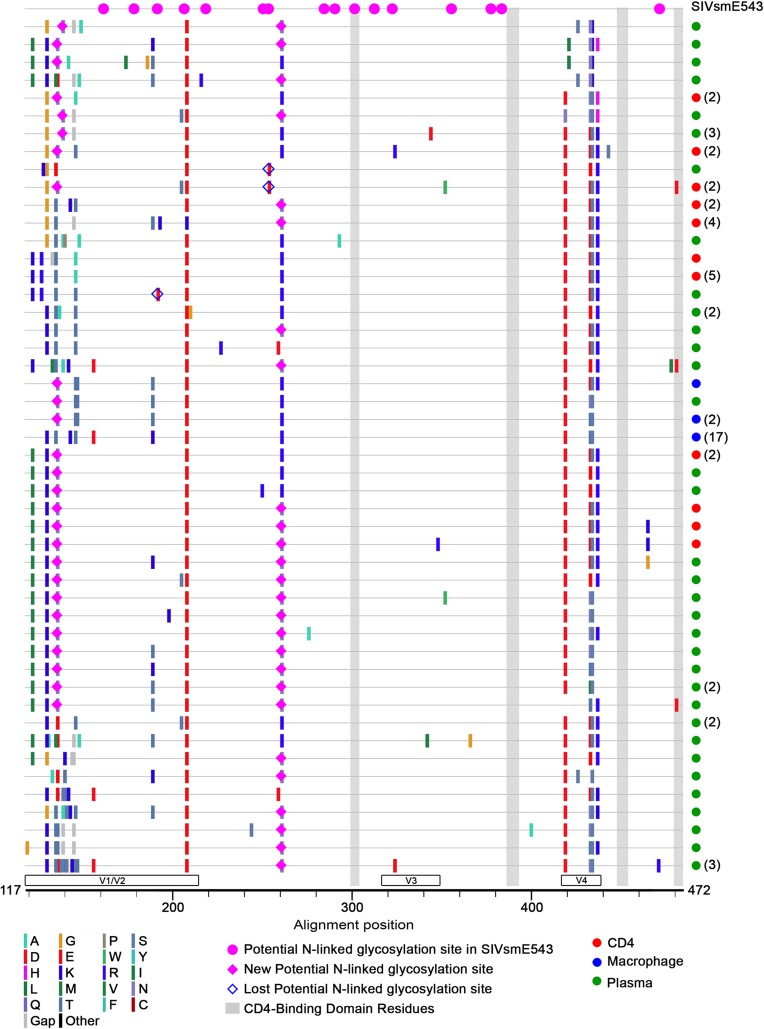764x1029 pixels.
Task: Select the gray CD4-Binding Domain Residues legend swatch
Action: click(x=232, y=1009)
